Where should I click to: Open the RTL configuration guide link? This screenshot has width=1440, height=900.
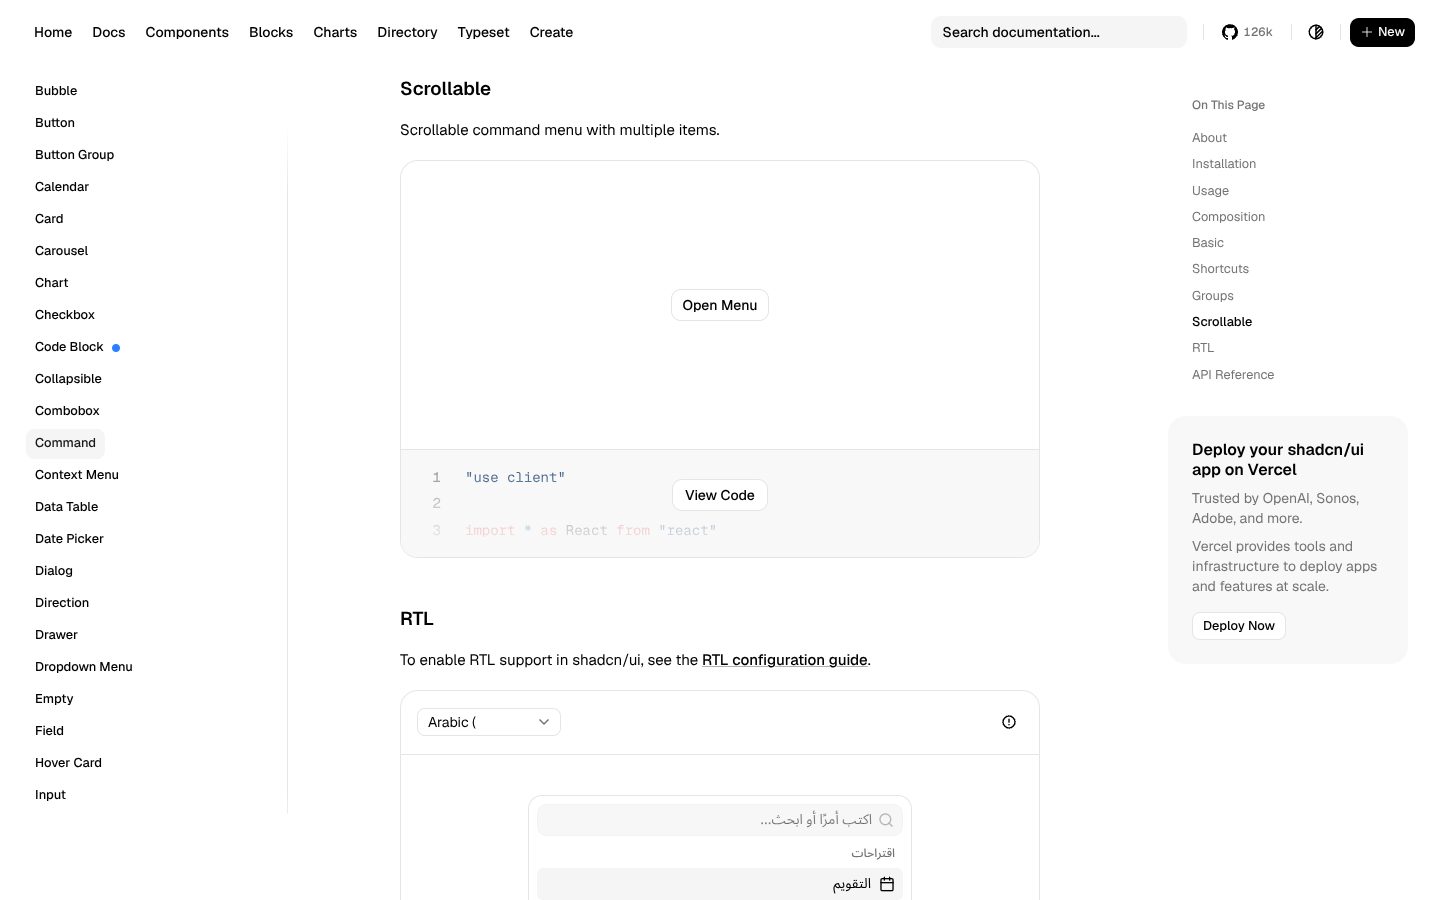coord(785,660)
